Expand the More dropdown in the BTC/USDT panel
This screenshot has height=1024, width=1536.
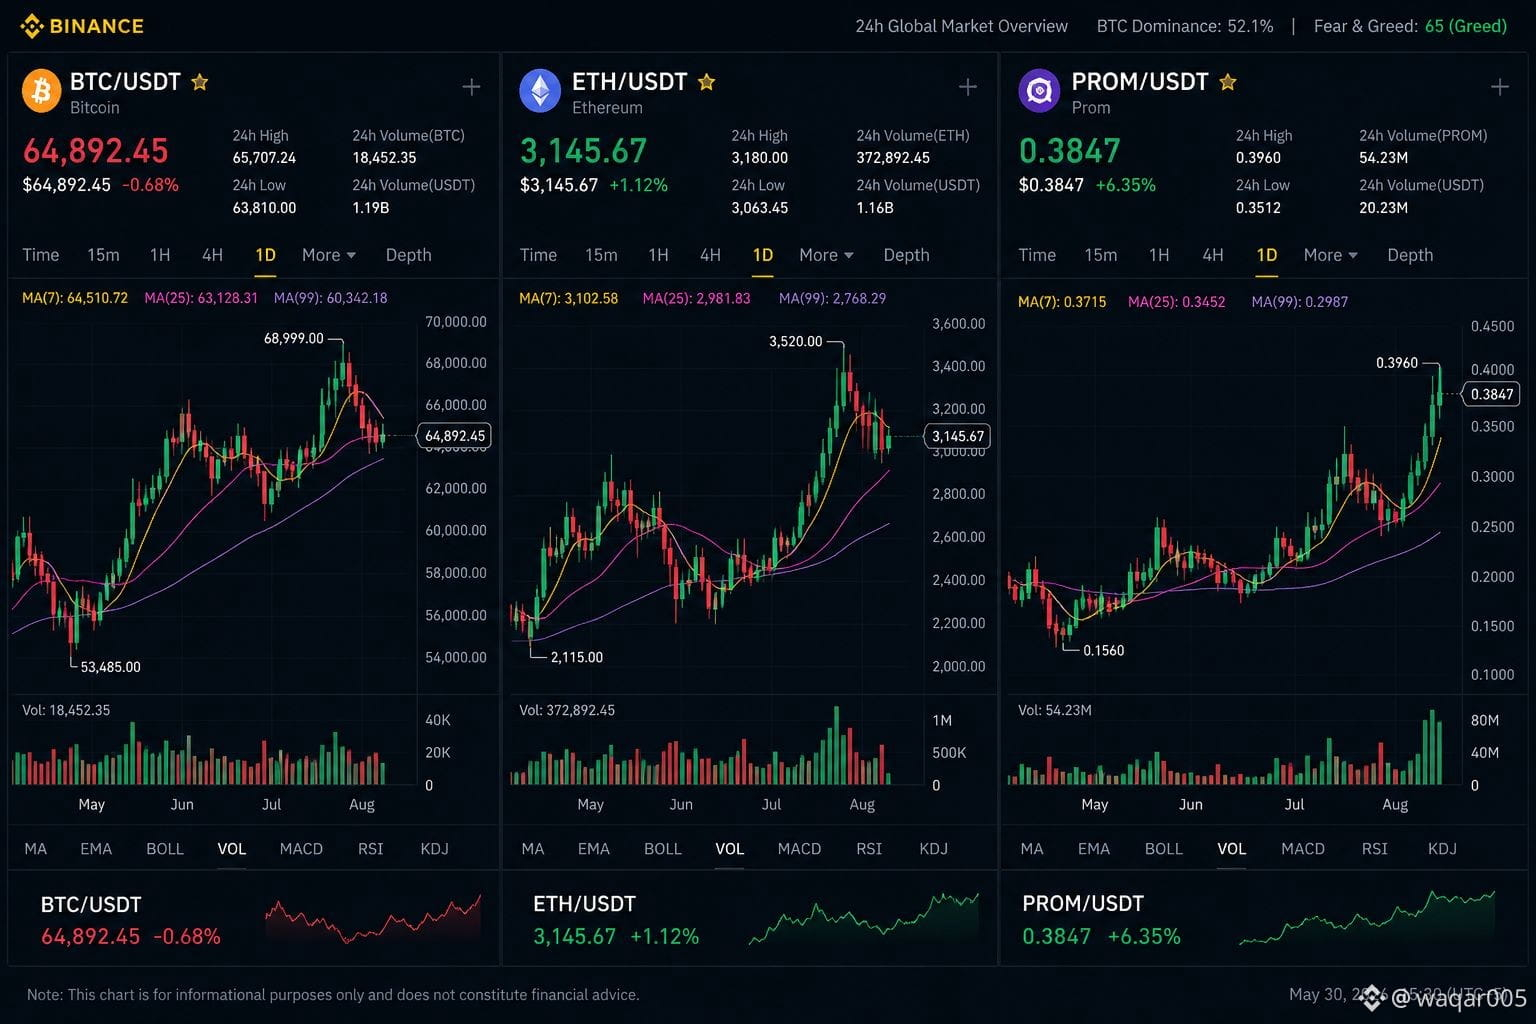pyautogui.click(x=329, y=255)
